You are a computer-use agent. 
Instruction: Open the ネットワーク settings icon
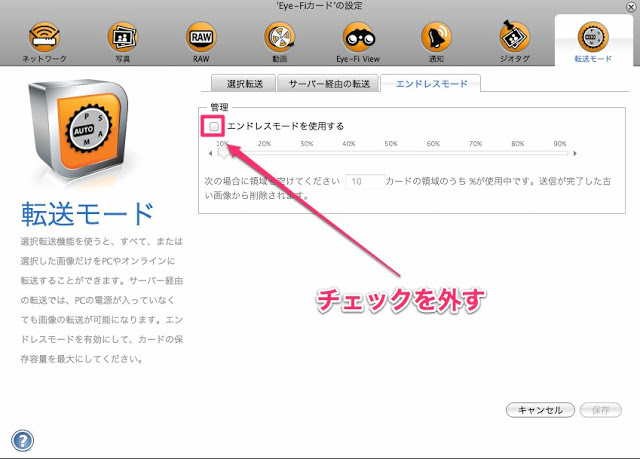[x=44, y=38]
